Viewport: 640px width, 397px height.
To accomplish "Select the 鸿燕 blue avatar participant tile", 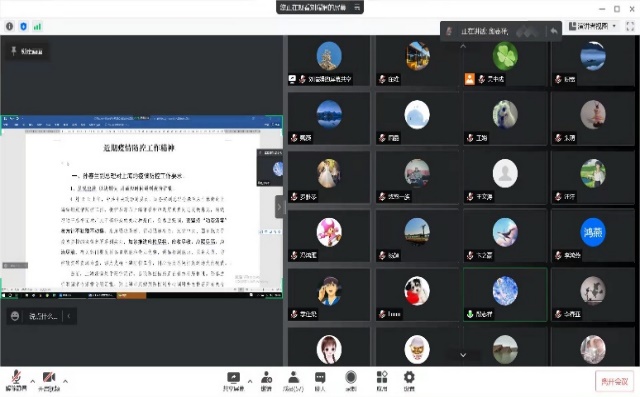I will 593,236.
